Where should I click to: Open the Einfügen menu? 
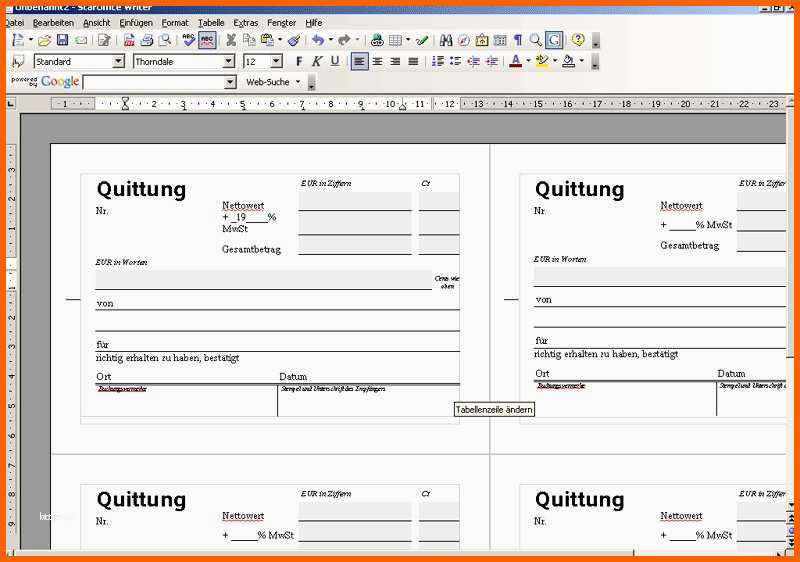136,23
